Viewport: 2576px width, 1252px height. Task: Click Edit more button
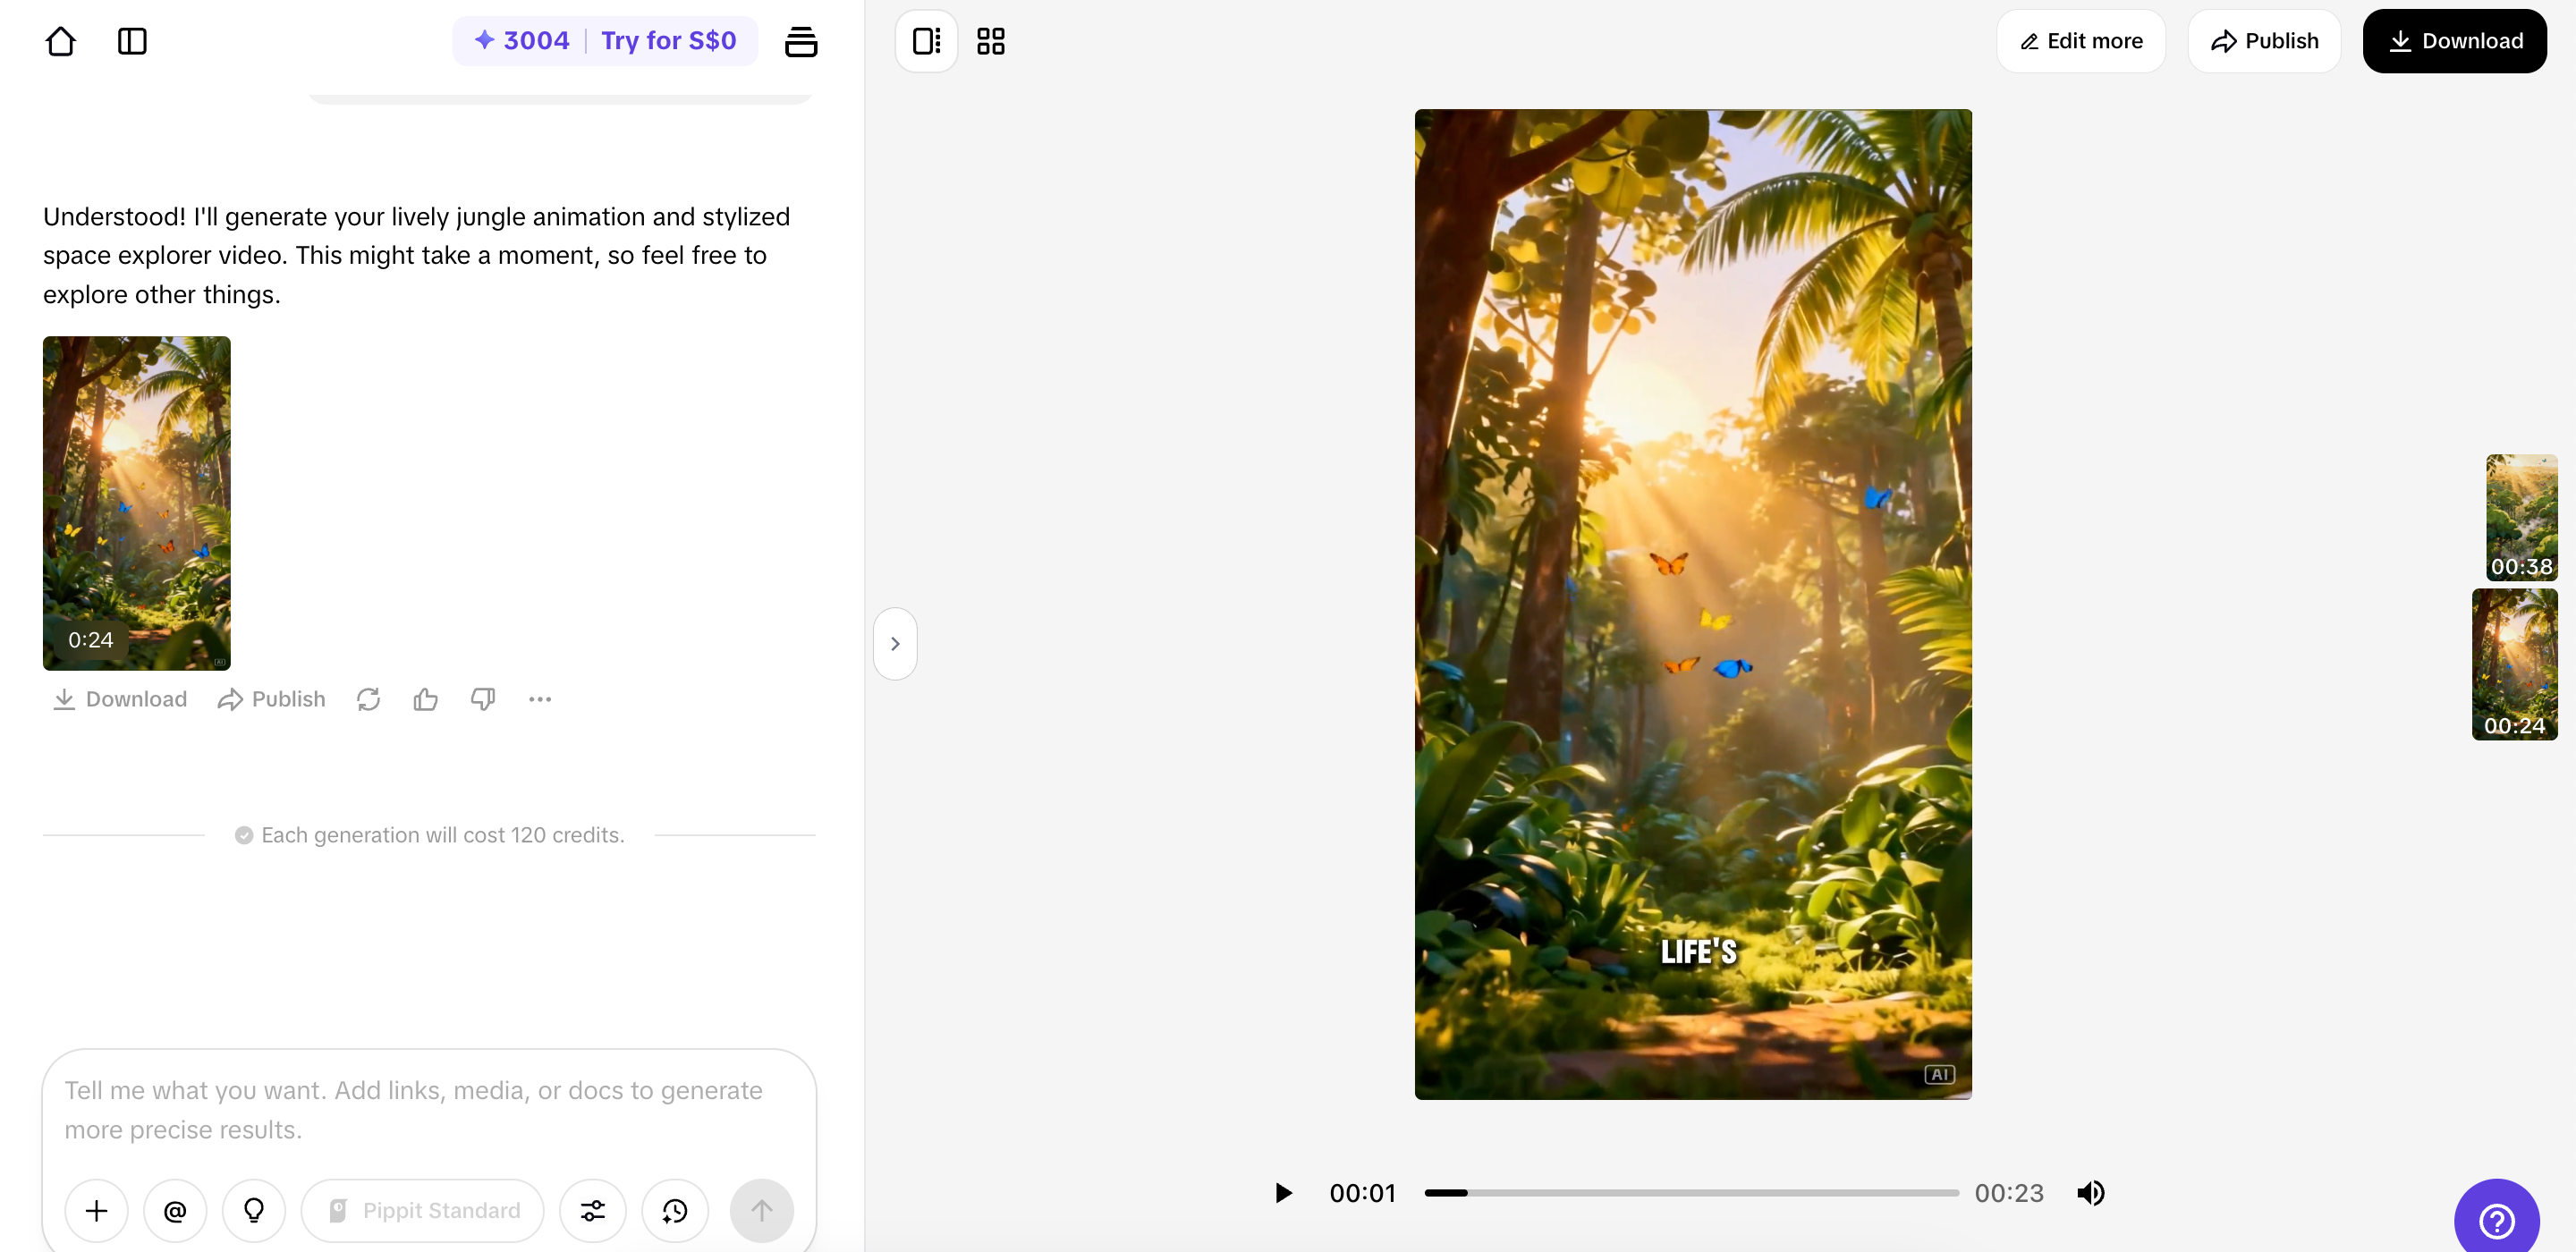(x=2081, y=41)
